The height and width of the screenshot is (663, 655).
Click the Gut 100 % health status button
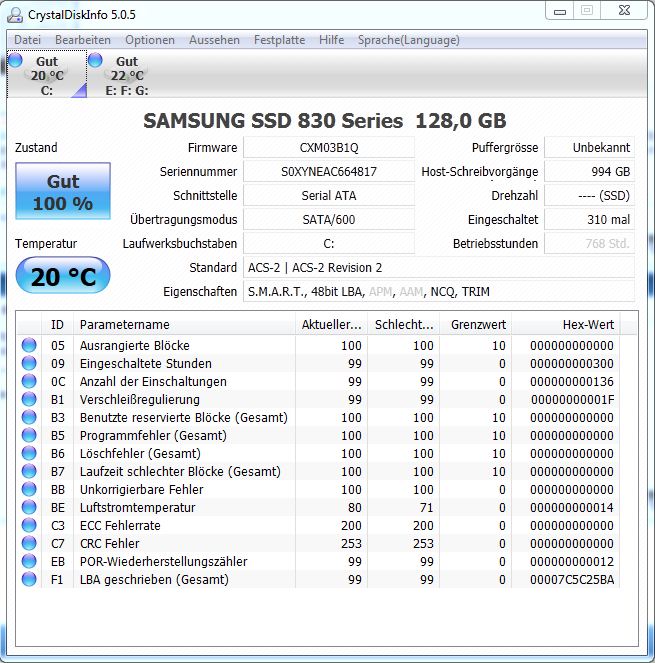[63, 191]
